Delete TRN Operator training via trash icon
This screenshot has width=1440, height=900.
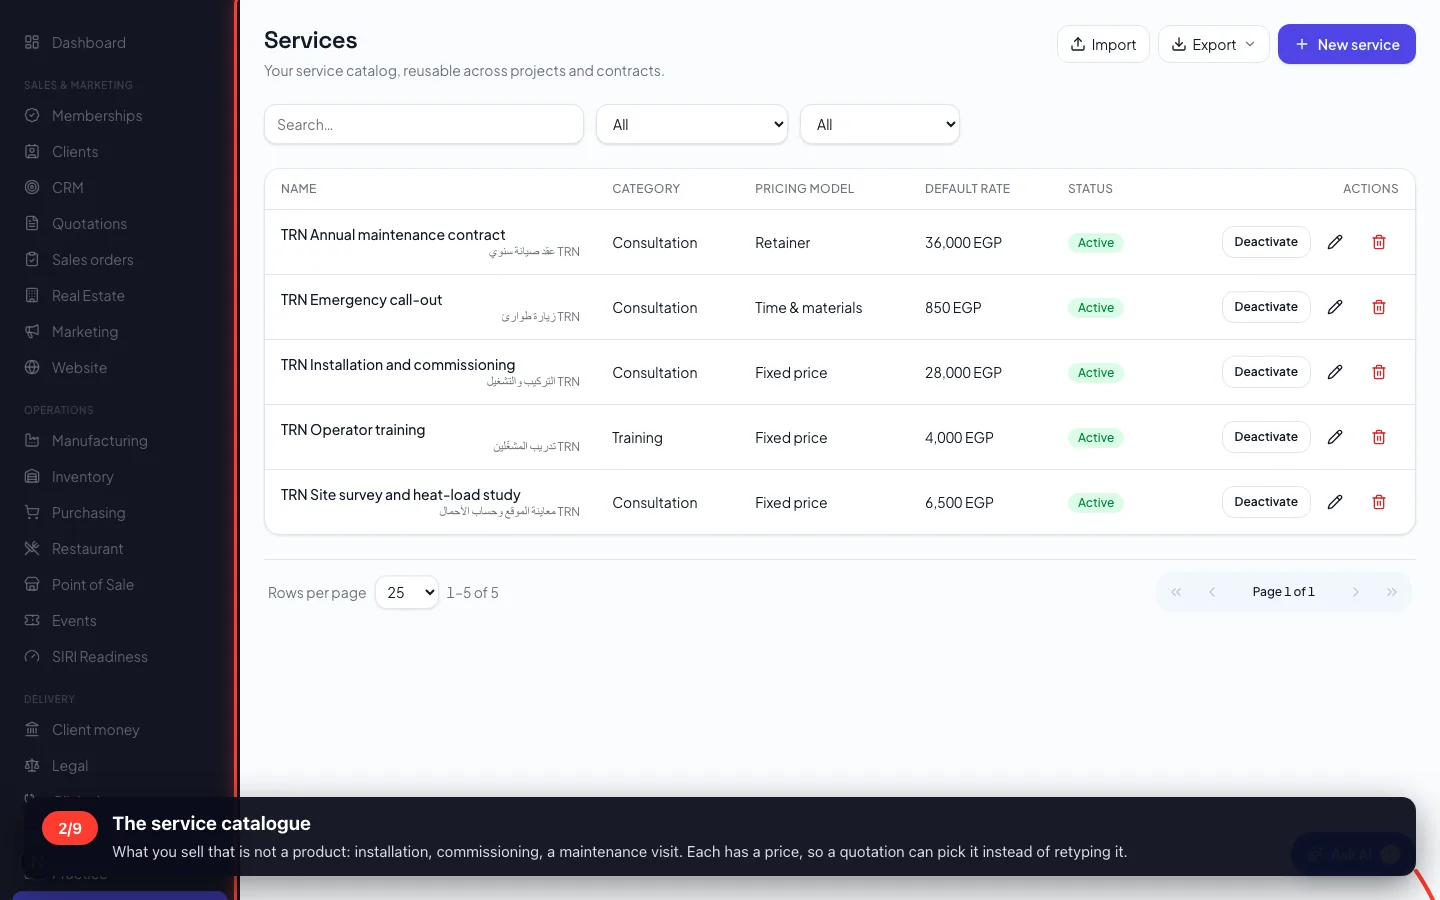[1379, 437]
